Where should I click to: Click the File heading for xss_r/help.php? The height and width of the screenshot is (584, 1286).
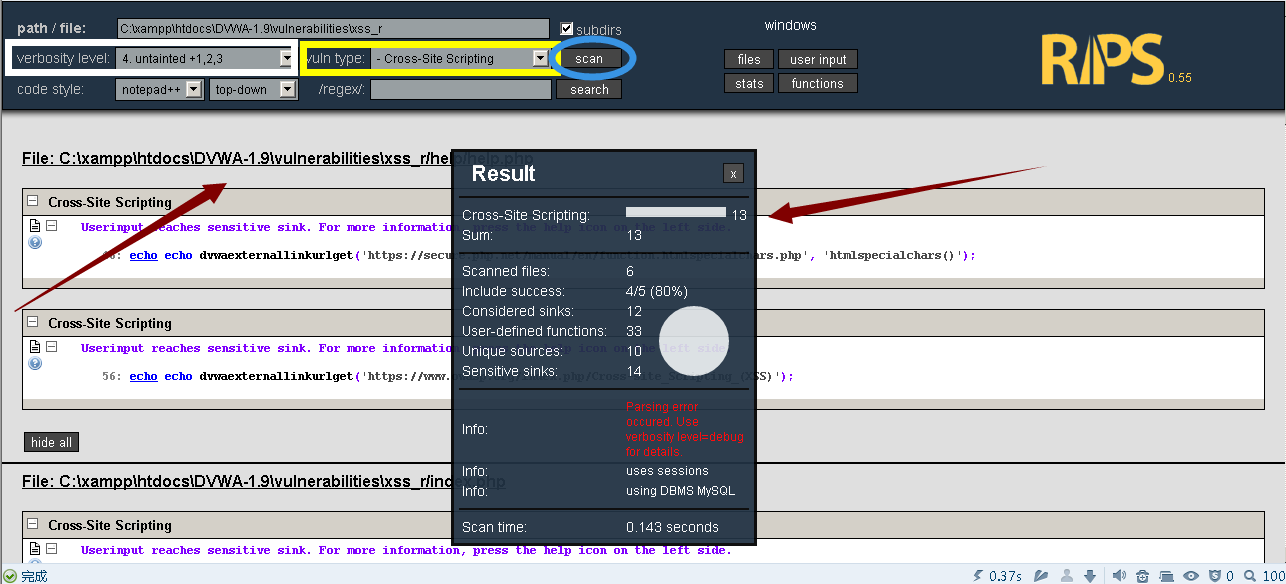point(278,158)
